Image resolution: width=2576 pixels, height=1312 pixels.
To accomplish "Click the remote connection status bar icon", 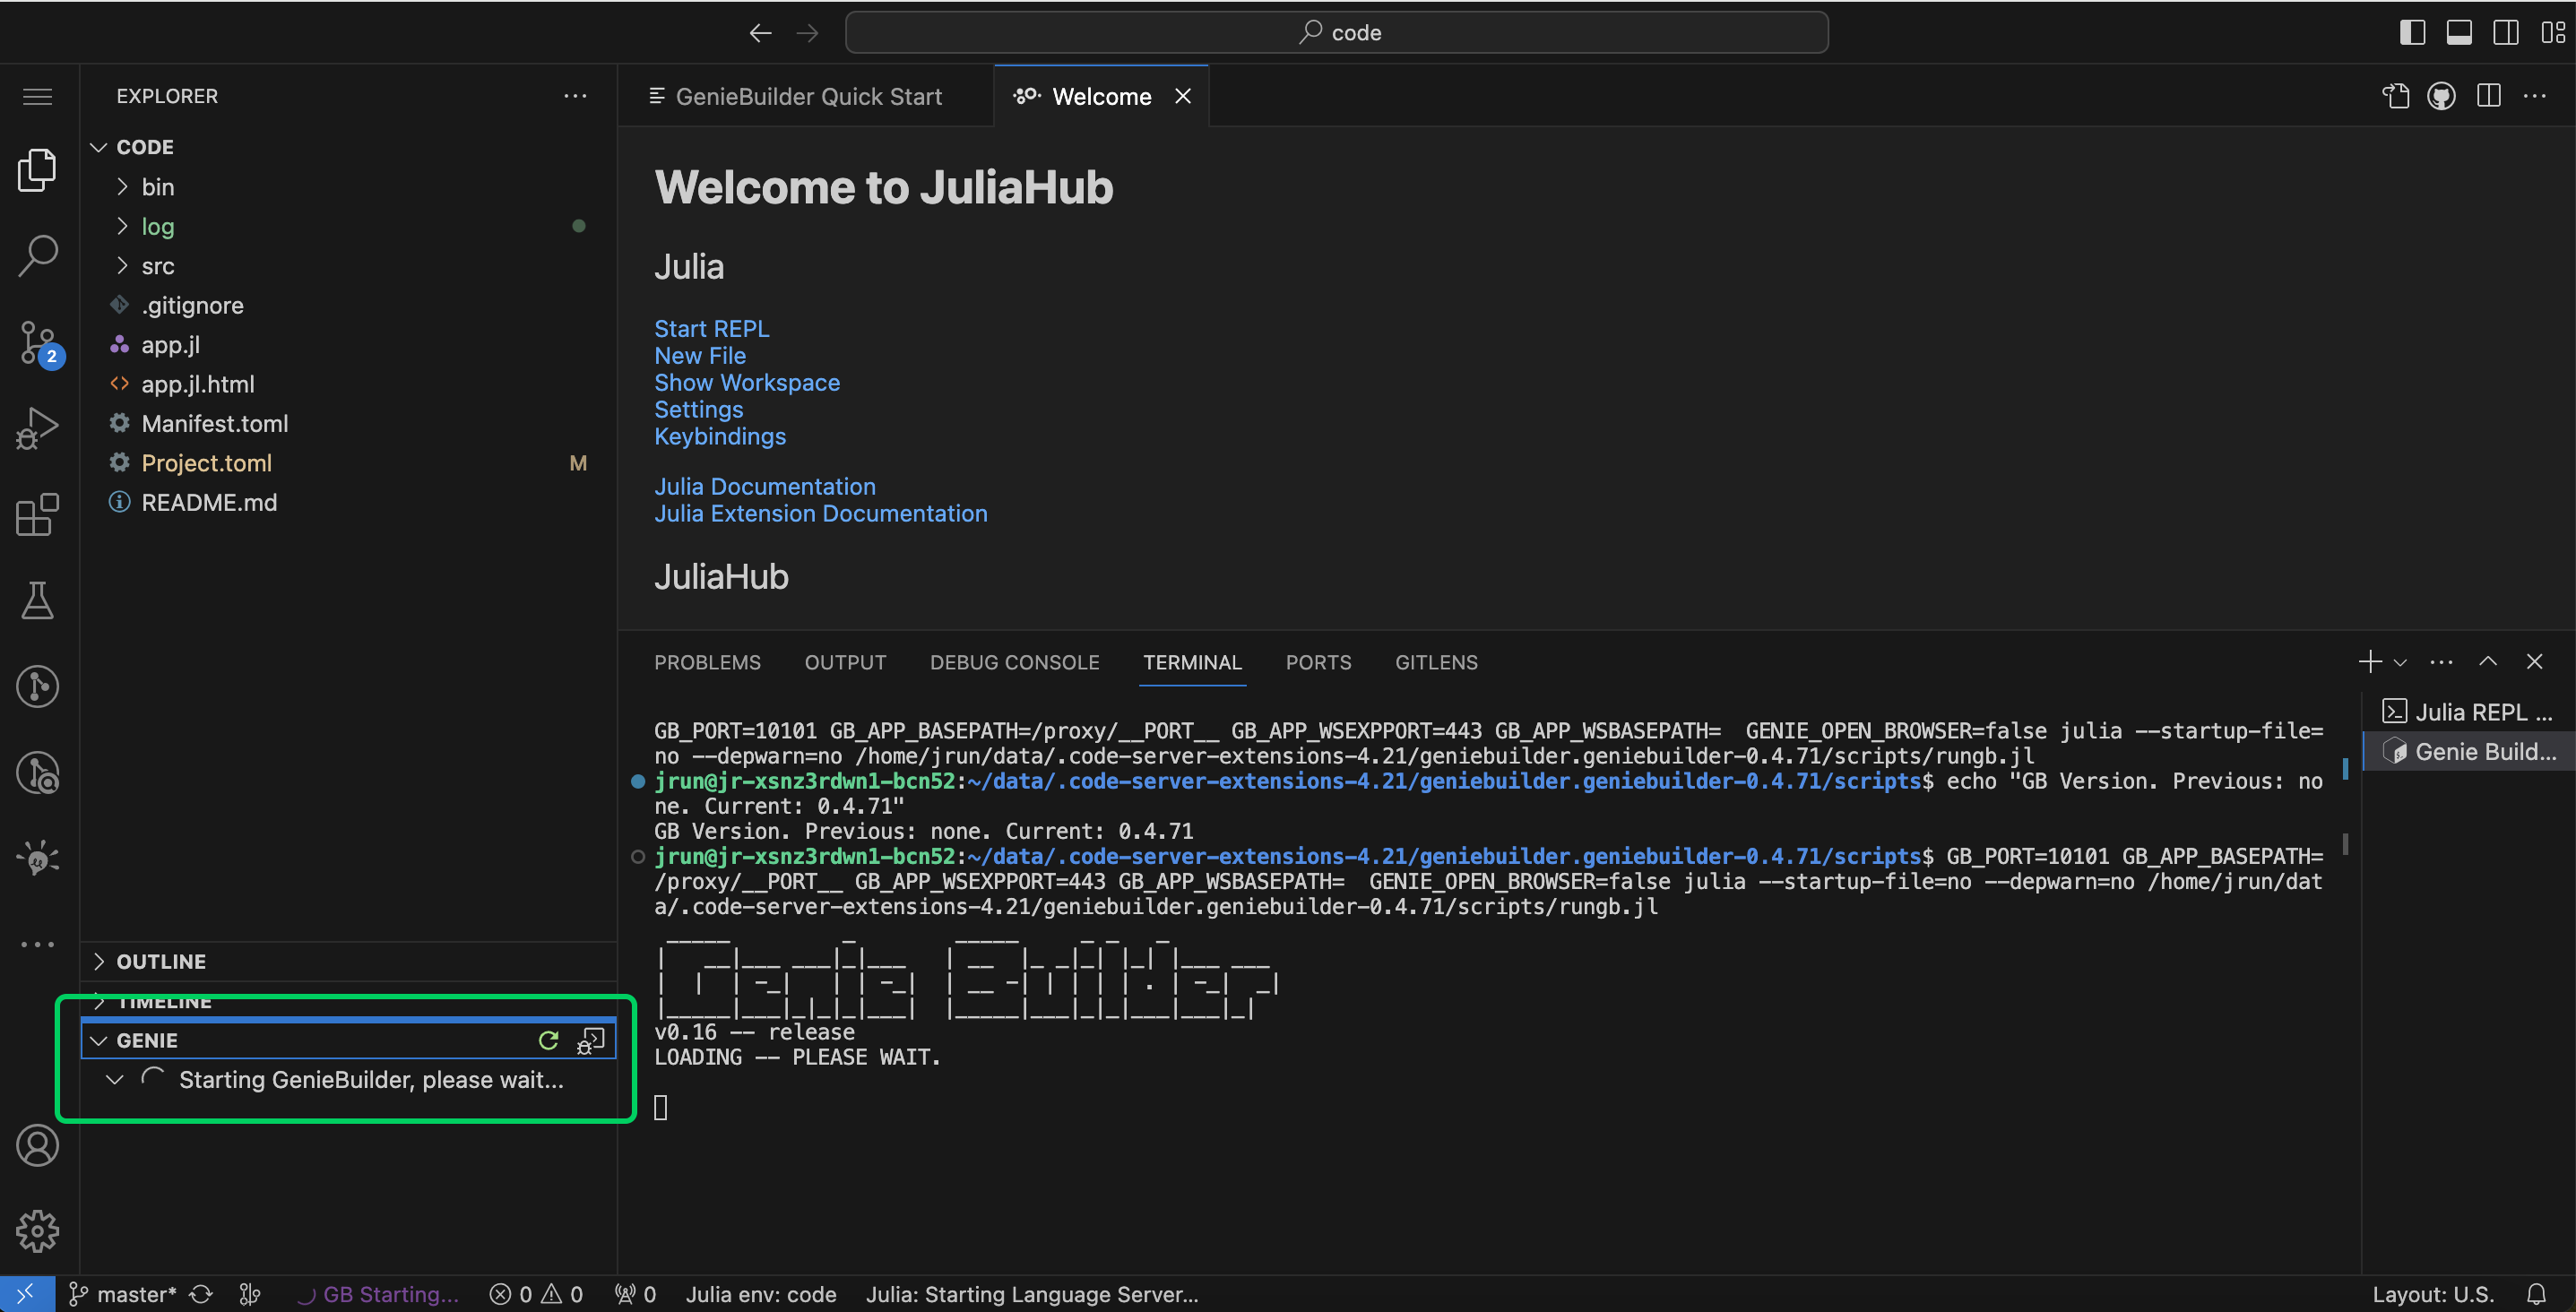I will coord(26,1294).
